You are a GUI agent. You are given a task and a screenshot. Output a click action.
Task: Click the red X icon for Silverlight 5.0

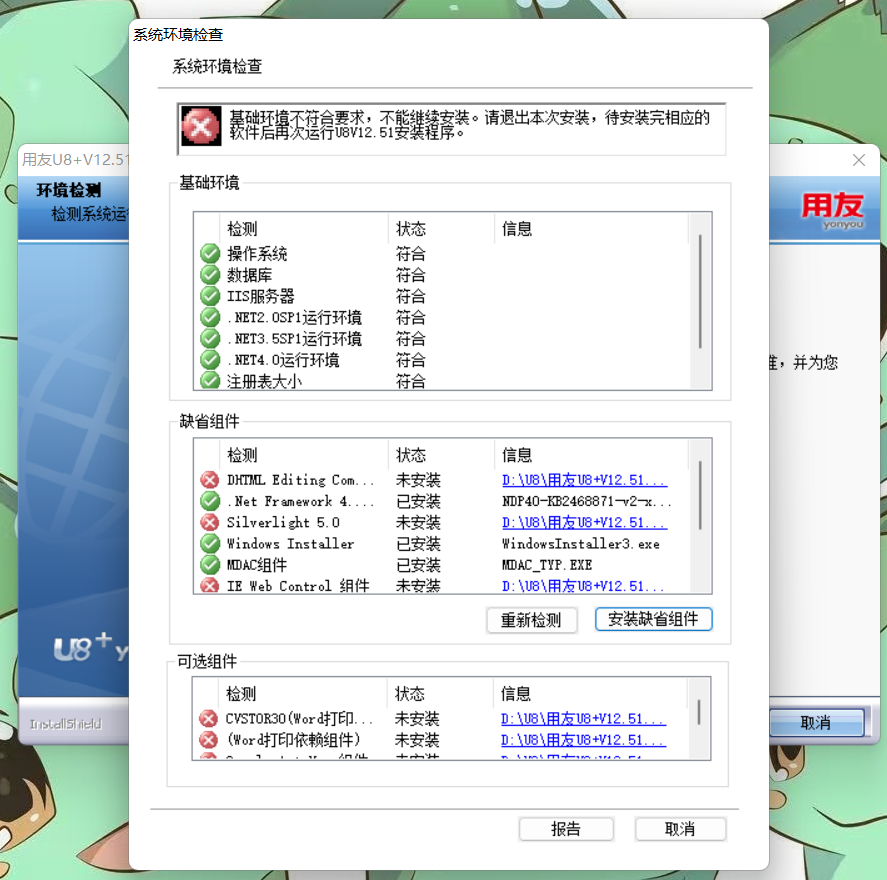(210, 522)
